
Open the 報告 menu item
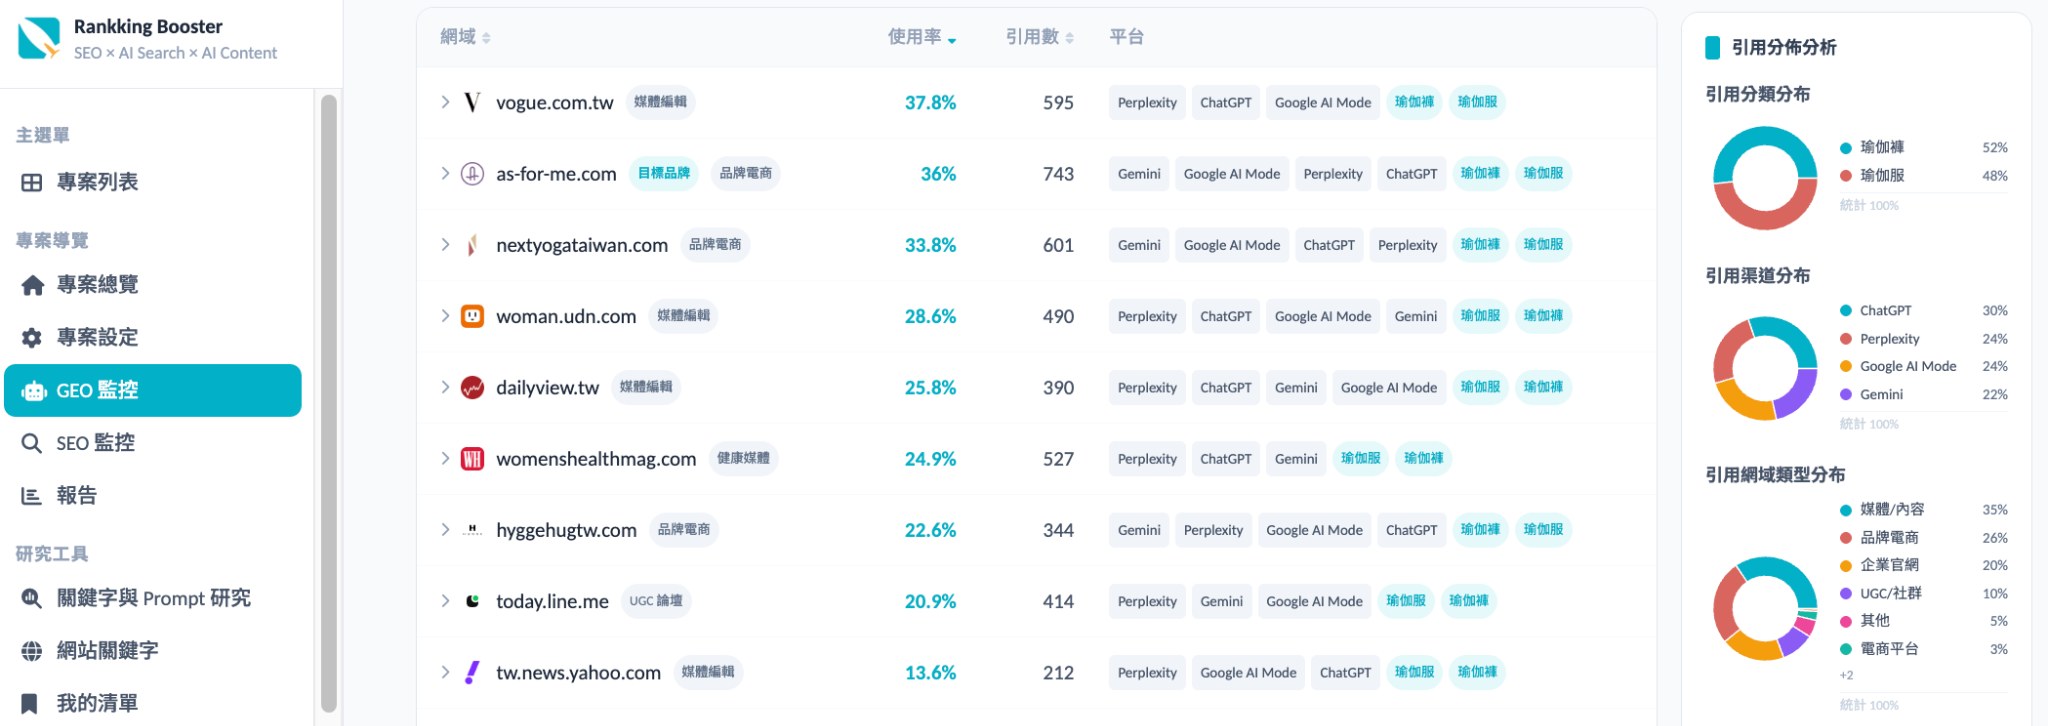pyautogui.click(x=153, y=496)
